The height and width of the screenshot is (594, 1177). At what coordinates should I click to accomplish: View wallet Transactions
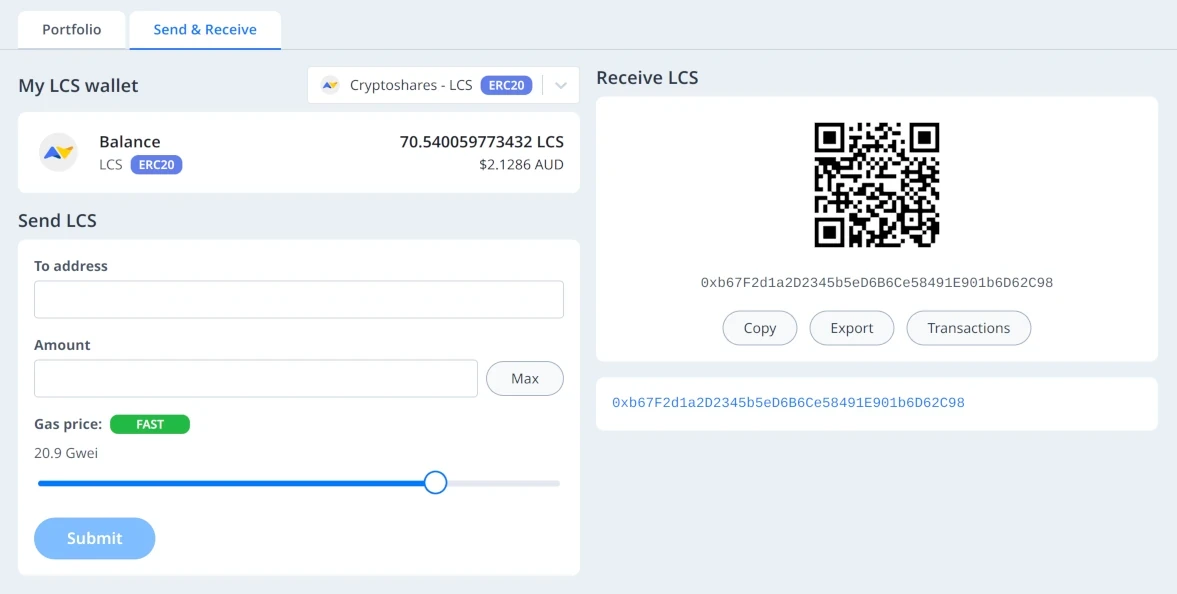click(969, 328)
